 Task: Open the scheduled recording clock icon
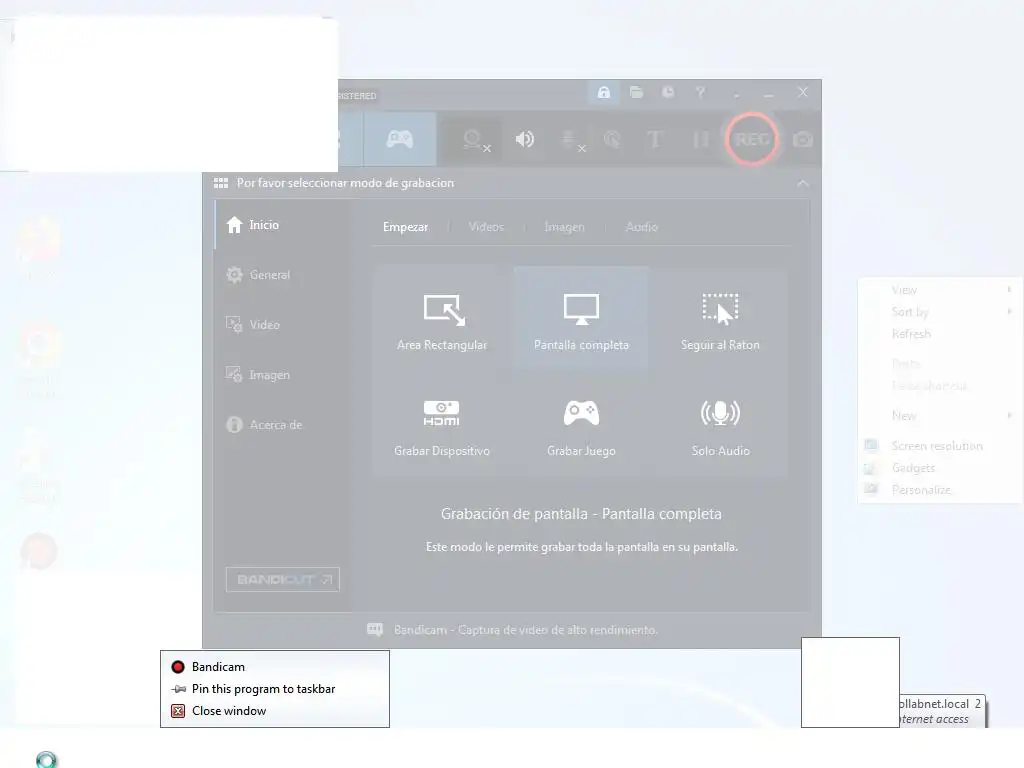coord(668,93)
